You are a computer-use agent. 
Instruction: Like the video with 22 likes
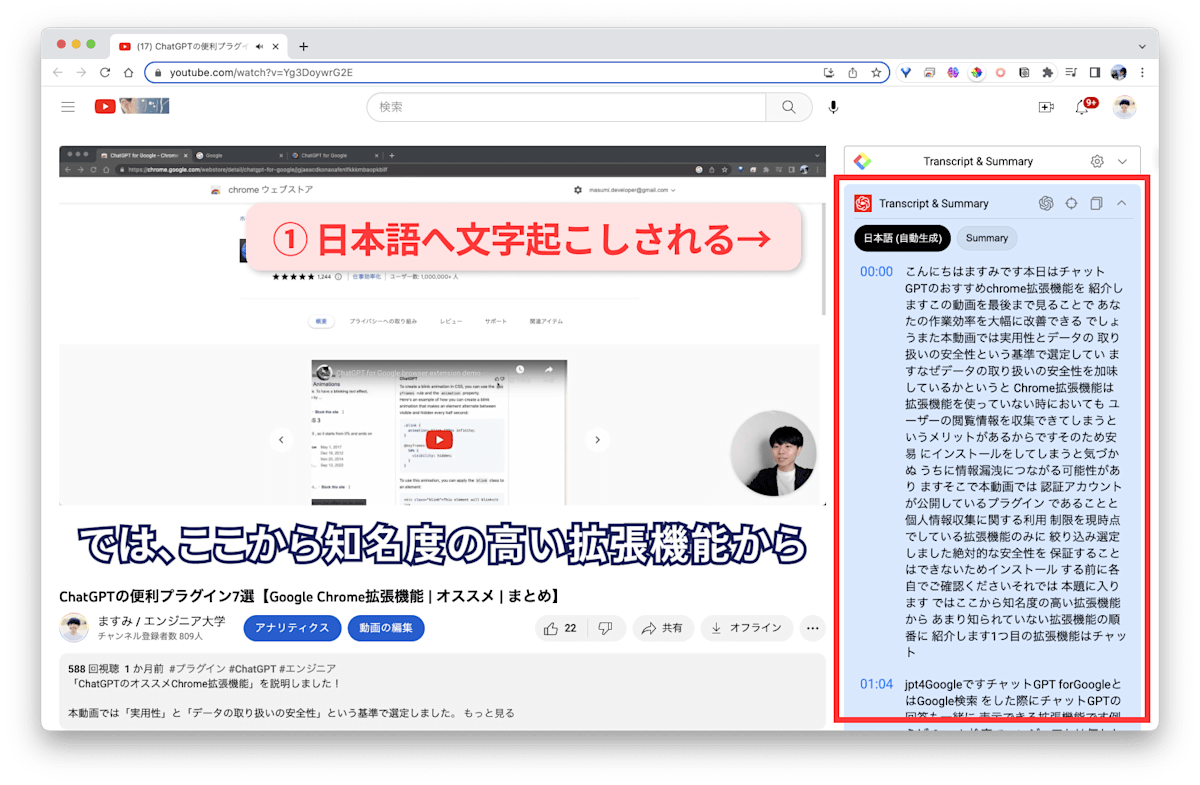(x=560, y=628)
